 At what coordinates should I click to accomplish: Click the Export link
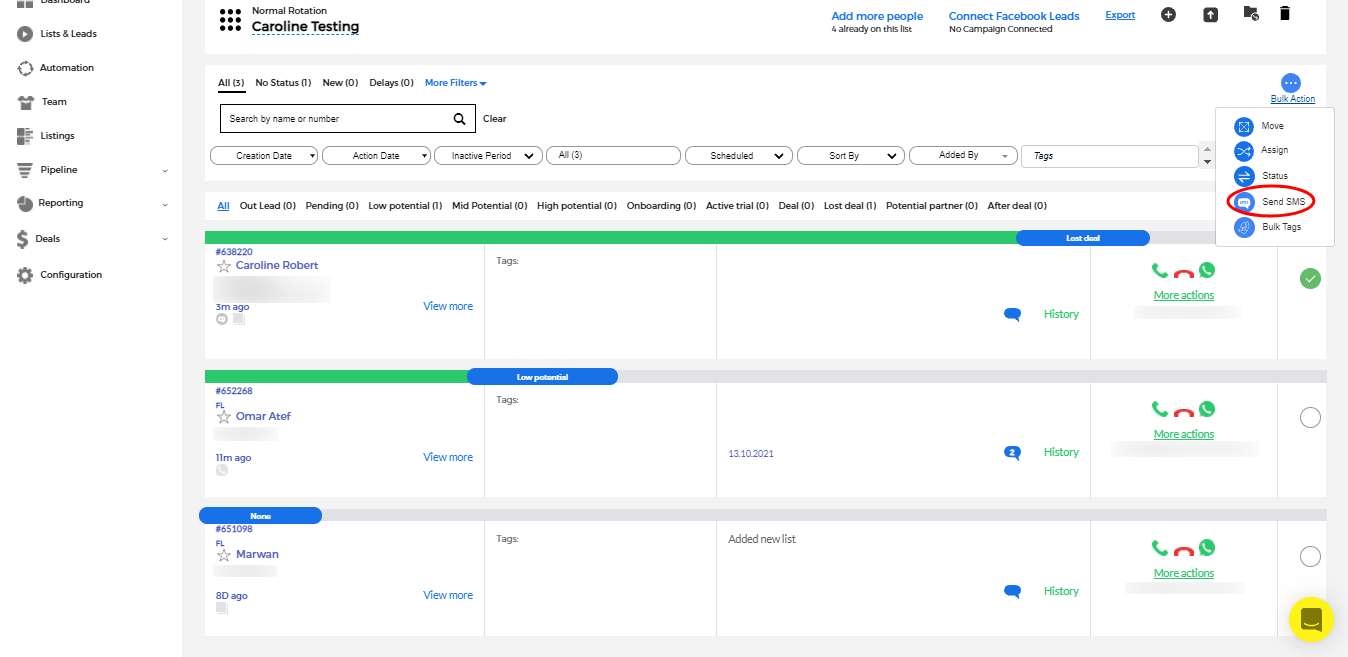coord(1120,15)
